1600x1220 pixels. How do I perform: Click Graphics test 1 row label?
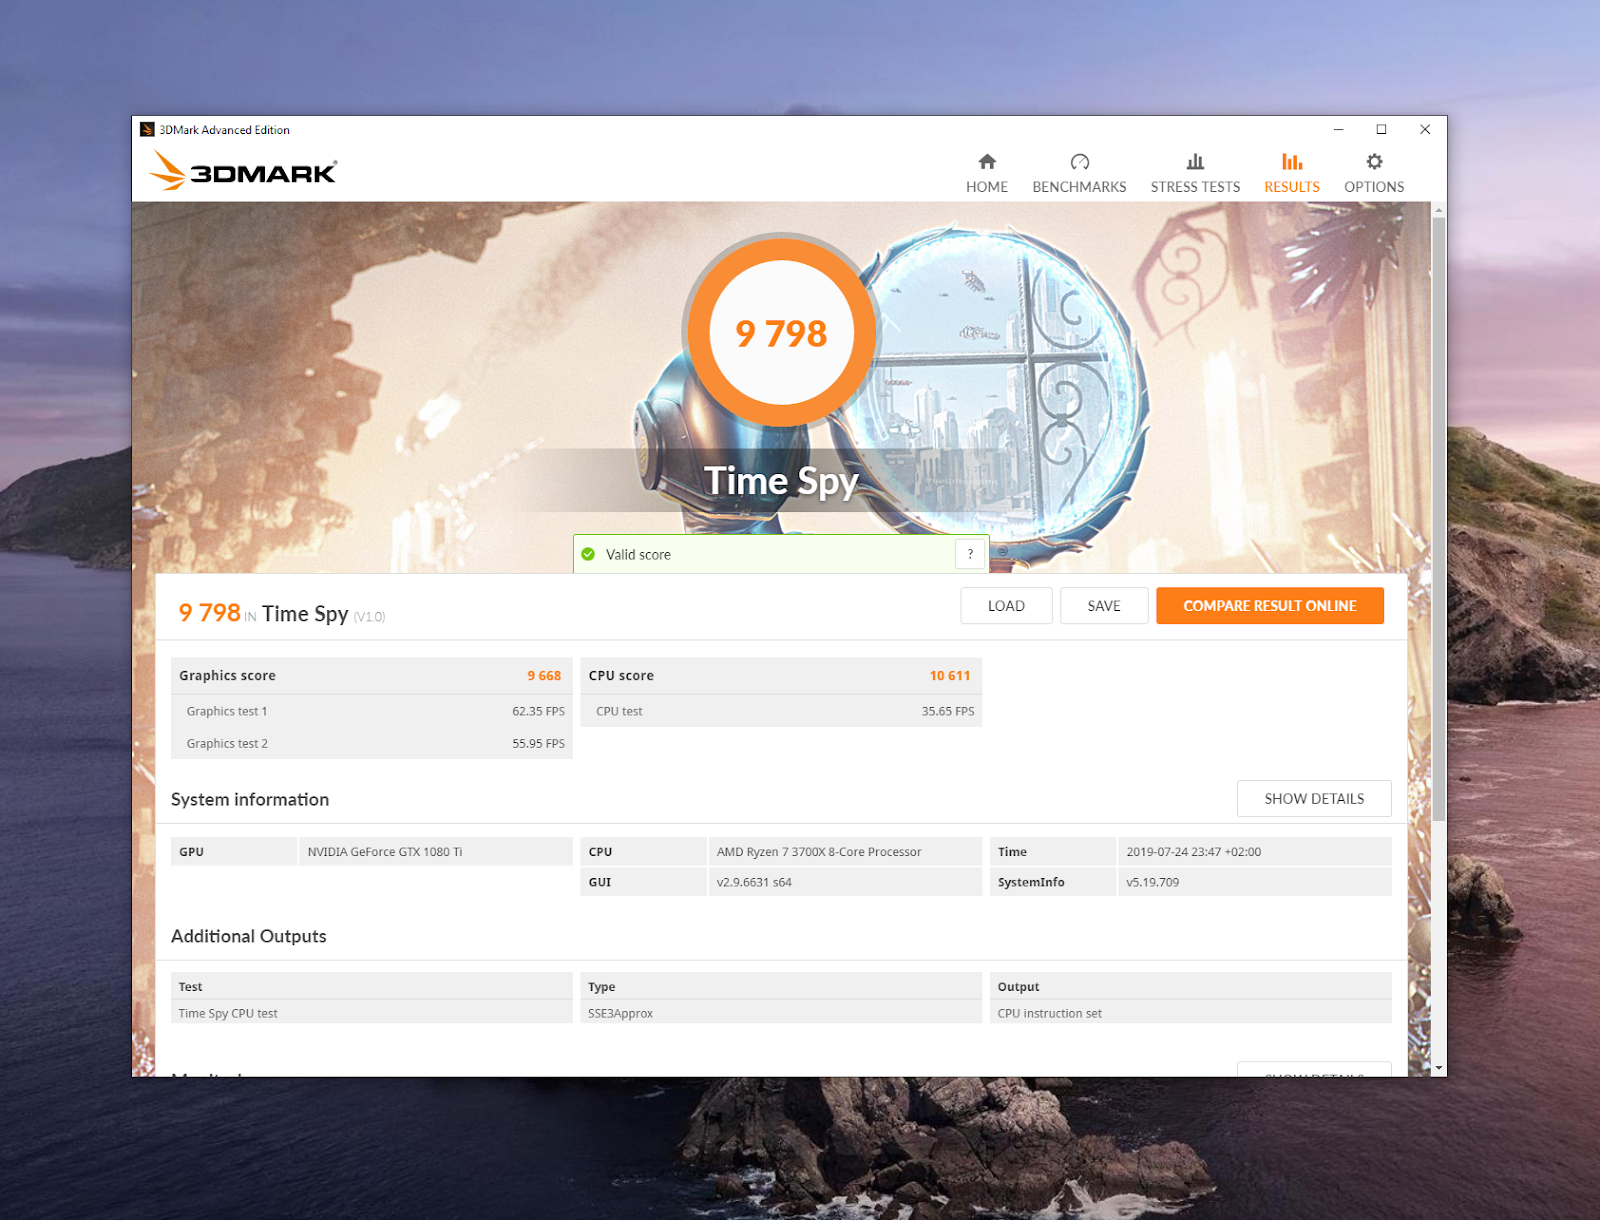(x=227, y=712)
